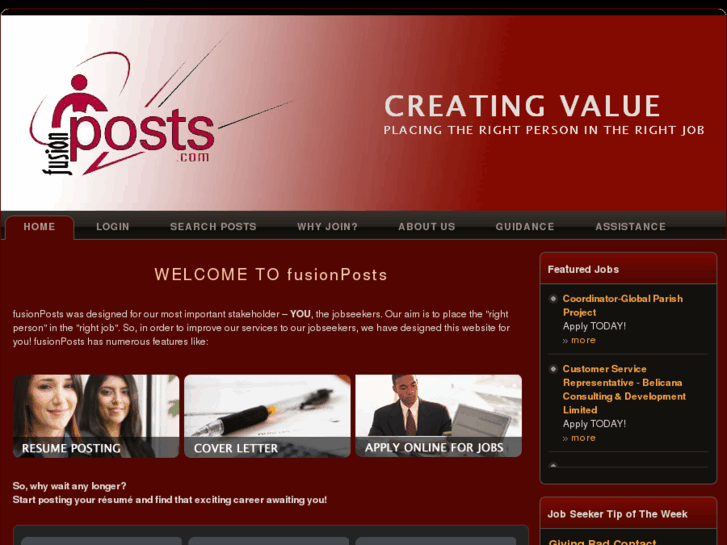727x545 pixels.
Task: Click the Featured Jobs panel header
Action: coord(628,269)
